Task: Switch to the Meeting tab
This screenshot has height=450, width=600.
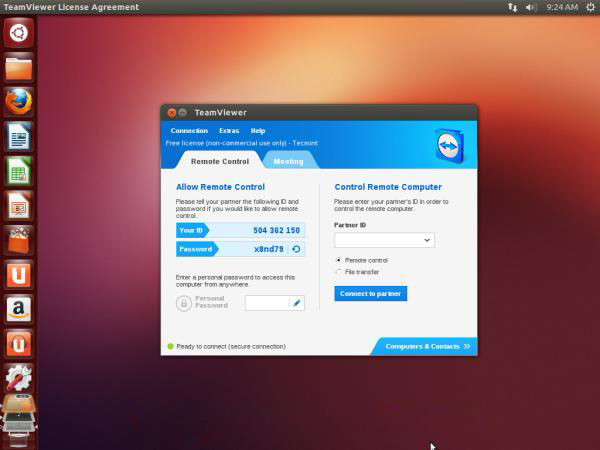Action: coord(289,161)
